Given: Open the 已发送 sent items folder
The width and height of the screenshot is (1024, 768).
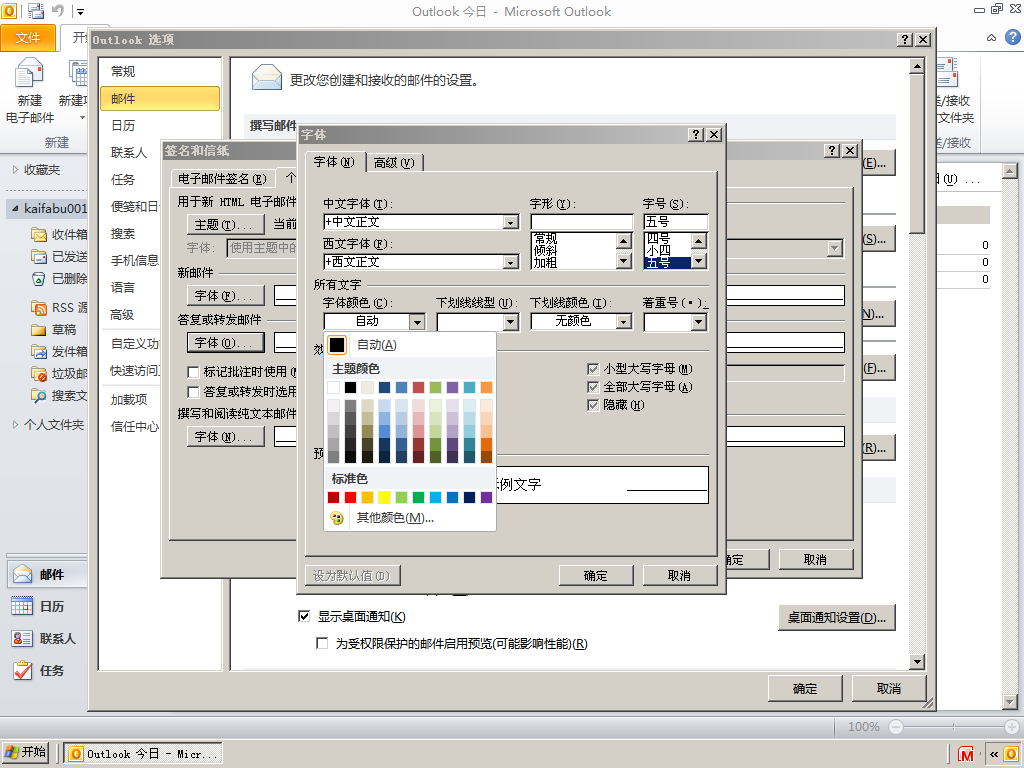Looking at the screenshot, I should [59, 257].
